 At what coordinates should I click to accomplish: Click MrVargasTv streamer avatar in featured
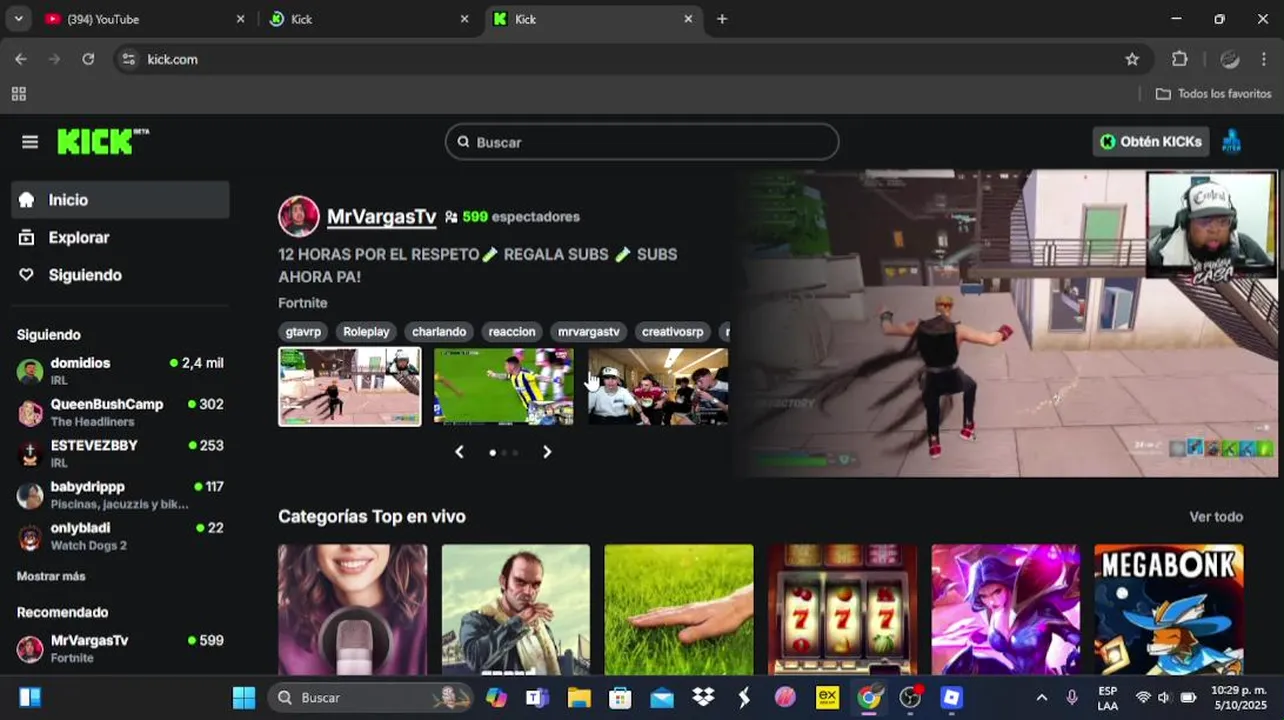(x=298, y=216)
